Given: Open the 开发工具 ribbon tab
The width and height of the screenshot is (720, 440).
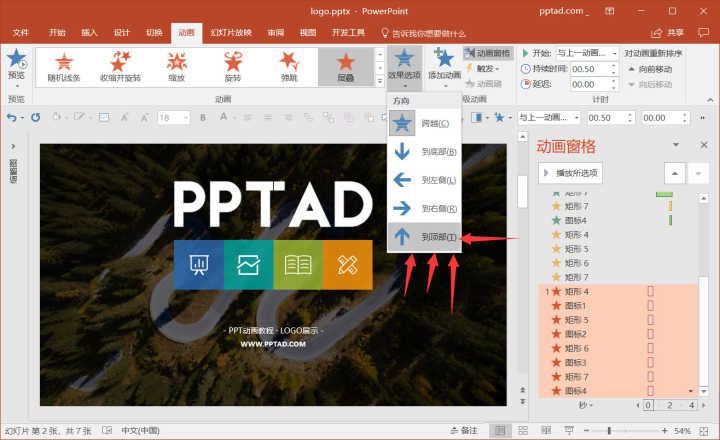Looking at the screenshot, I should 349,33.
